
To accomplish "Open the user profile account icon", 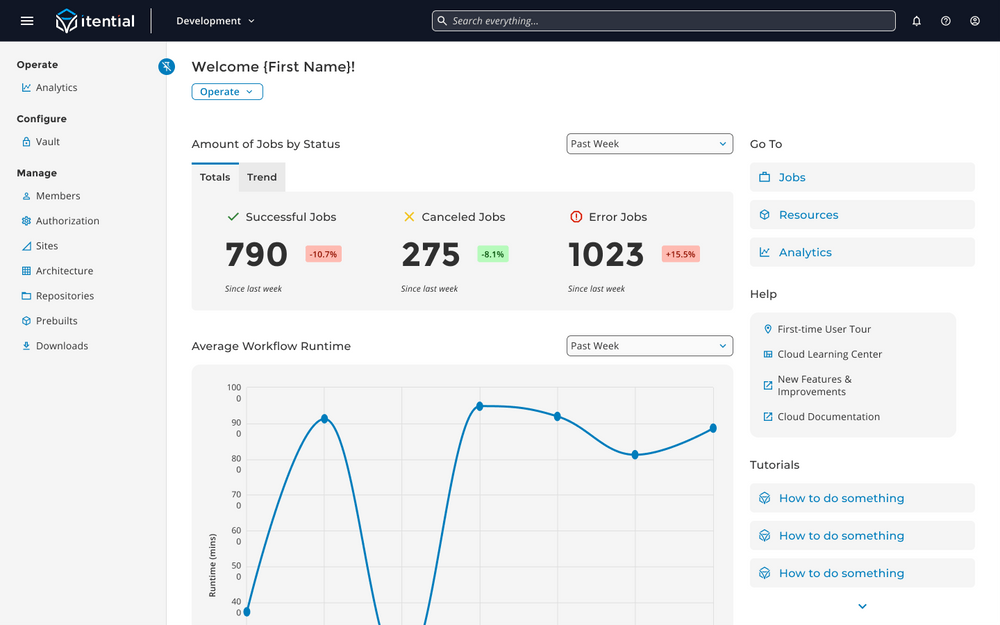I will (975, 21).
